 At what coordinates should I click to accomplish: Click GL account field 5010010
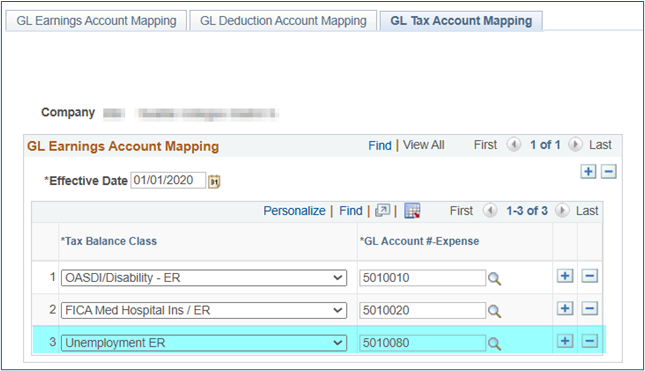coord(422,278)
